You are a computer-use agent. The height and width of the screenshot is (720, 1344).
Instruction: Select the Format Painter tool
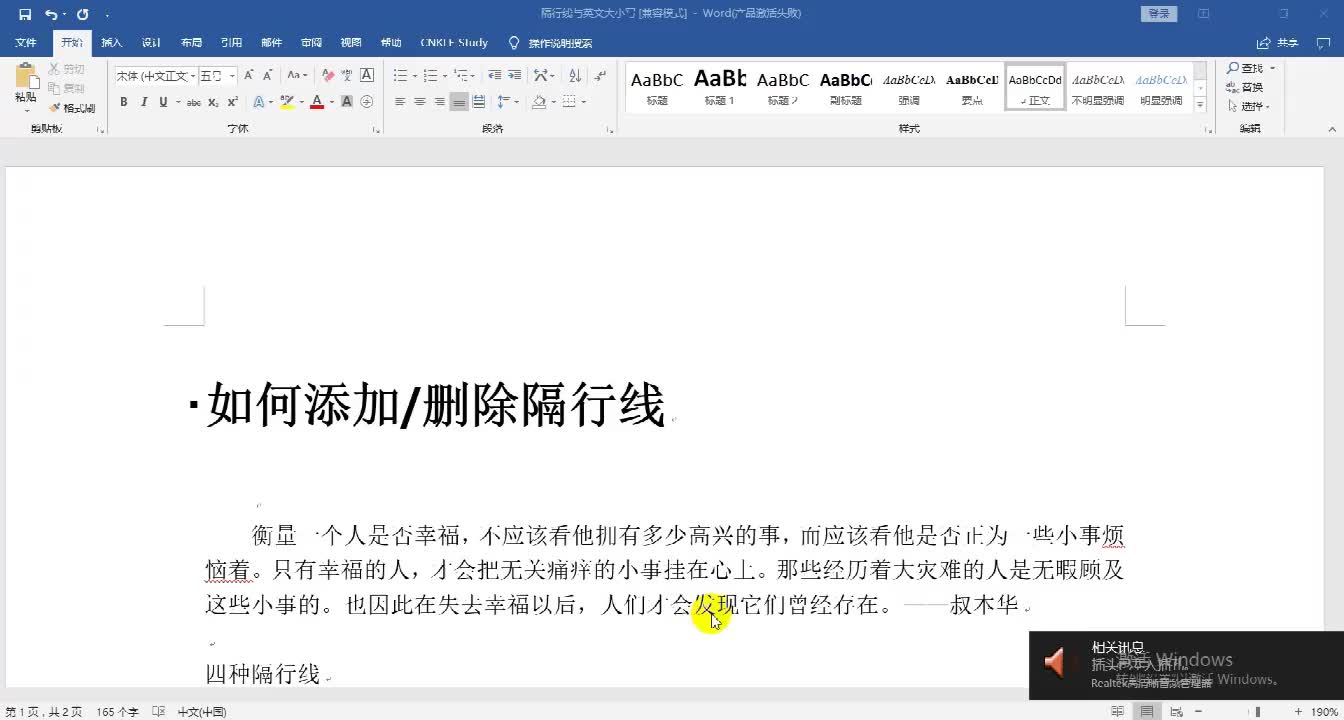click(72, 108)
